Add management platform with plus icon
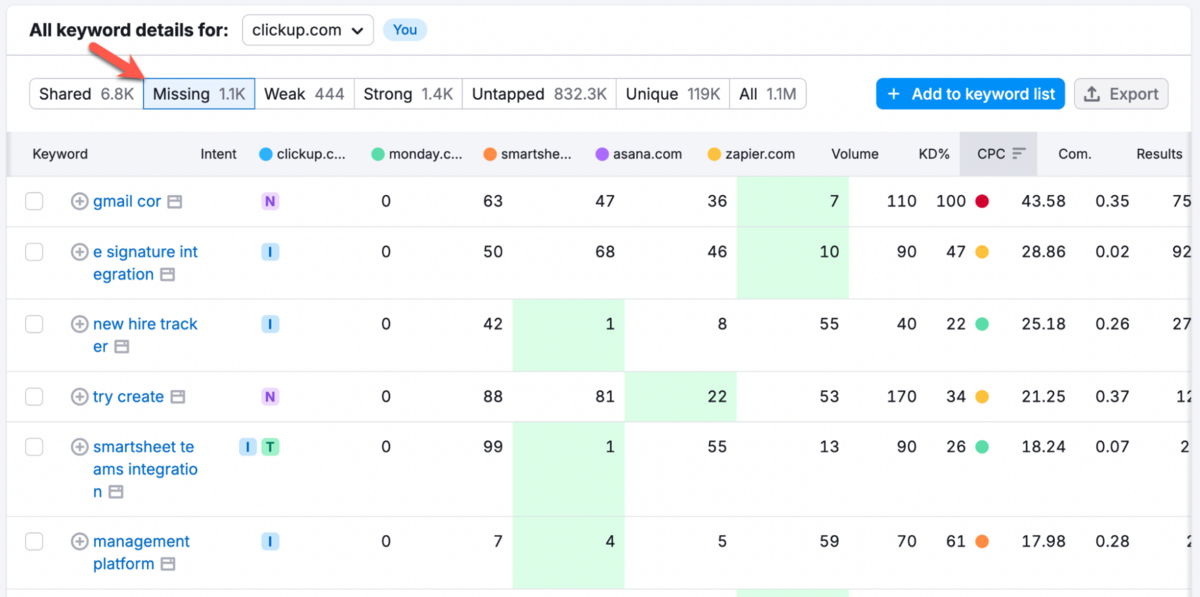This screenshot has width=1200, height=597. point(79,542)
